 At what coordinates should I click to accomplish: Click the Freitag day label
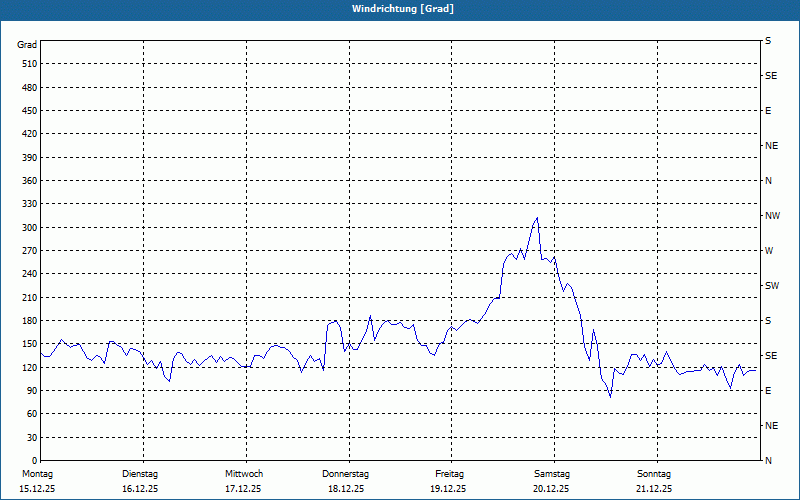(x=449, y=474)
